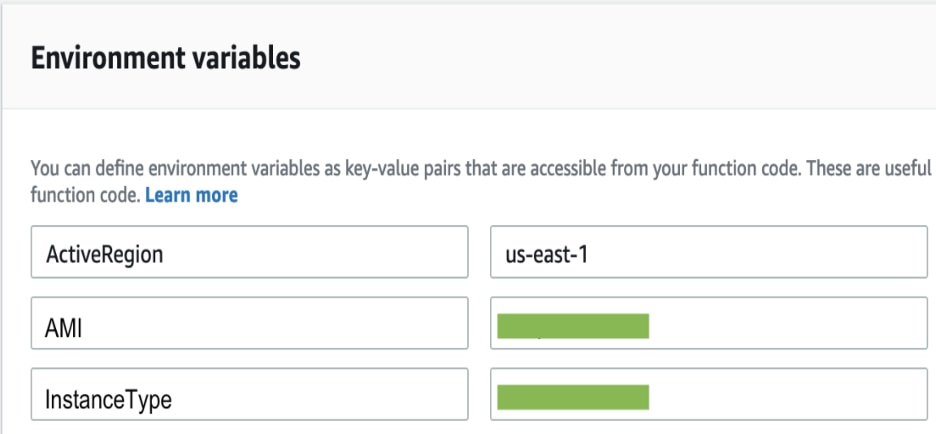The image size is (936, 434).
Task: Click blank space after the ActiveRegion key text
Action: (x=316, y=252)
